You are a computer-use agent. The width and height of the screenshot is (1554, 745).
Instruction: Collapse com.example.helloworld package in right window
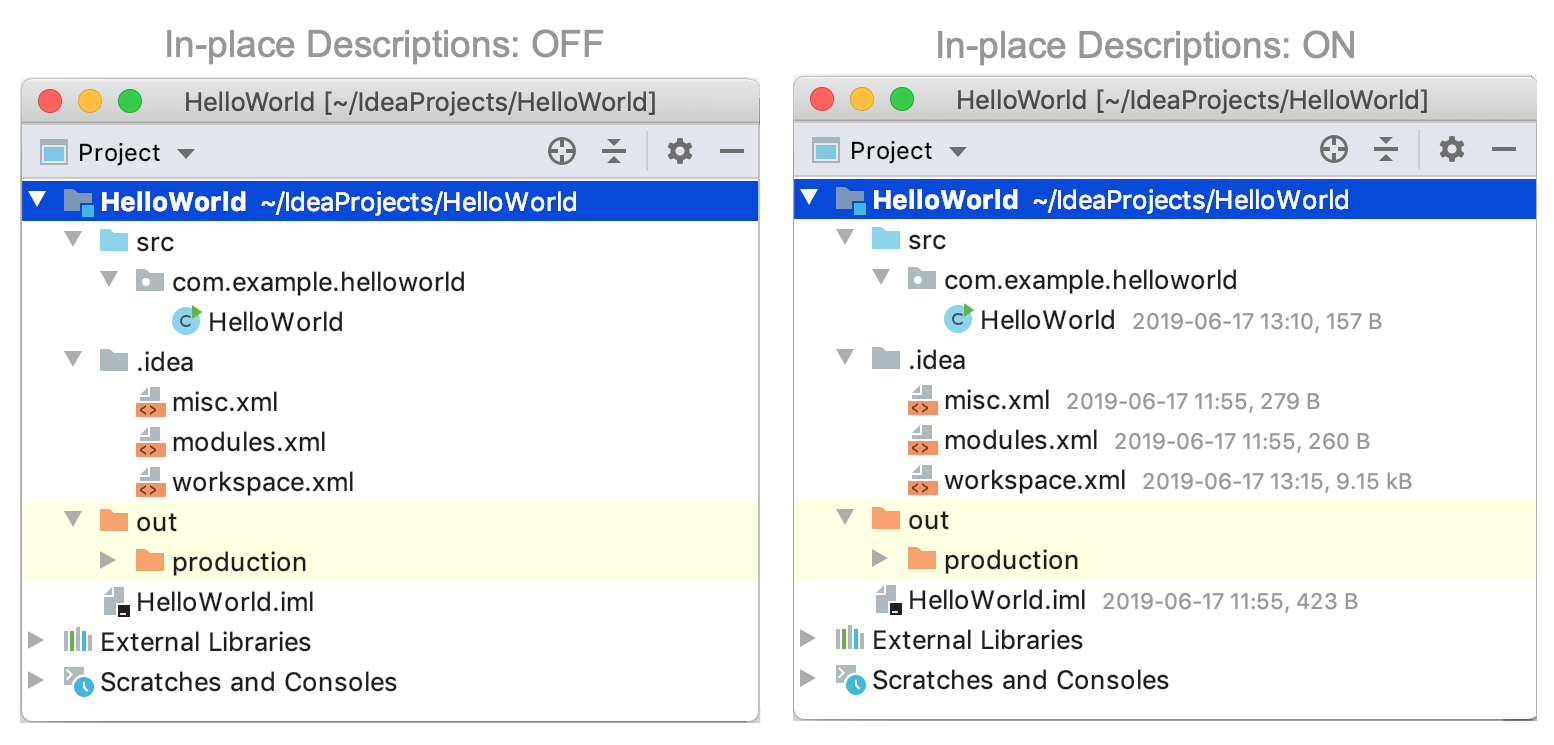pyautogui.click(x=881, y=279)
